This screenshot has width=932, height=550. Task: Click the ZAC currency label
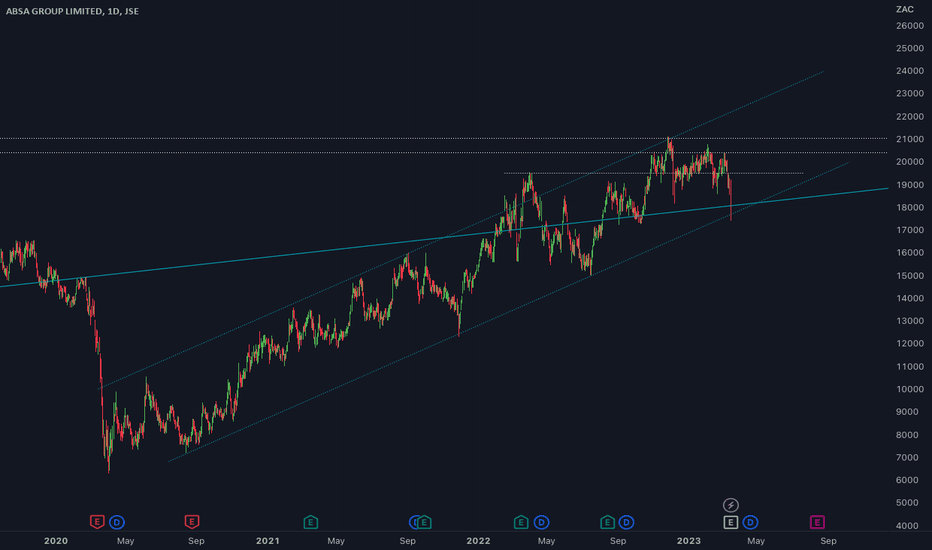pyautogui.click(x=905, y=9)
